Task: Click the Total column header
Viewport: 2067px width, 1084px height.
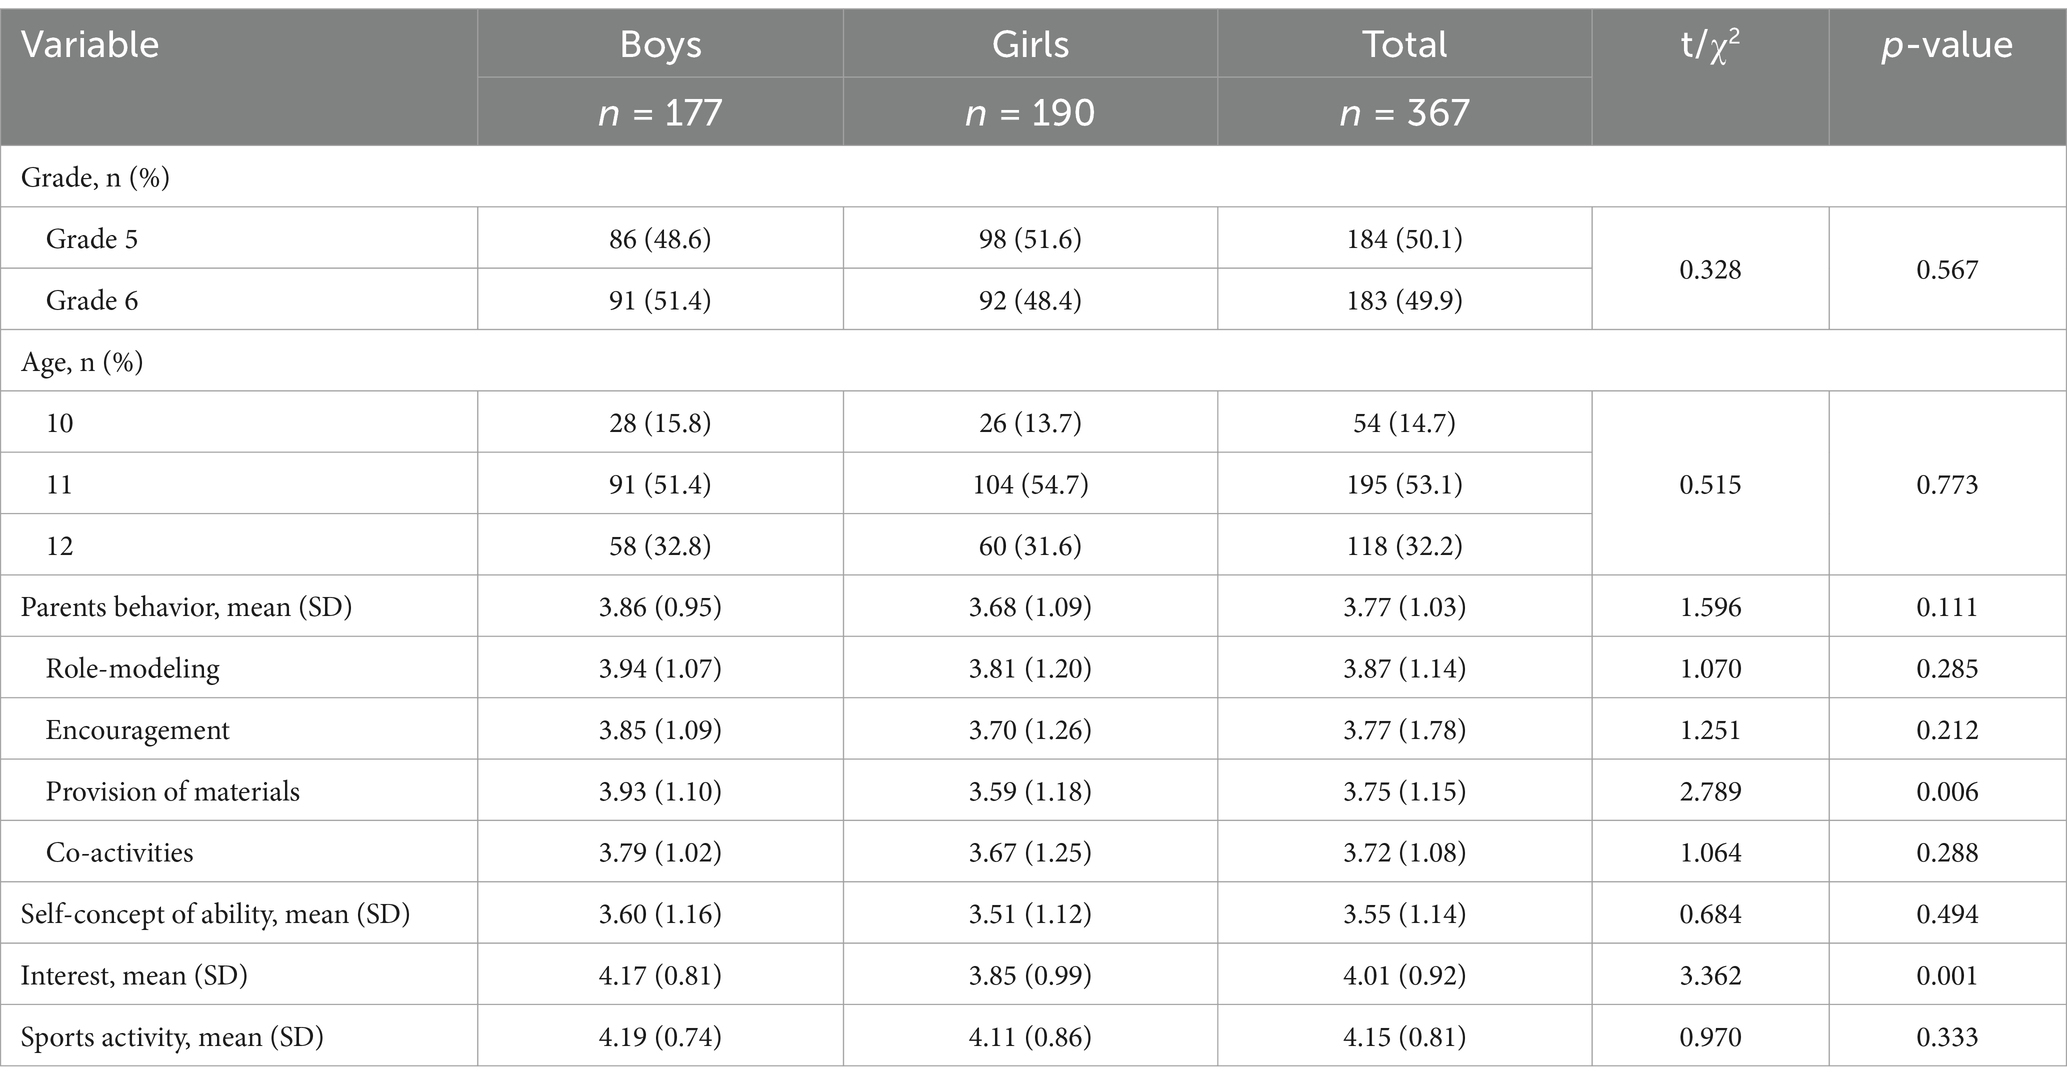Action: click(1404, 45)
